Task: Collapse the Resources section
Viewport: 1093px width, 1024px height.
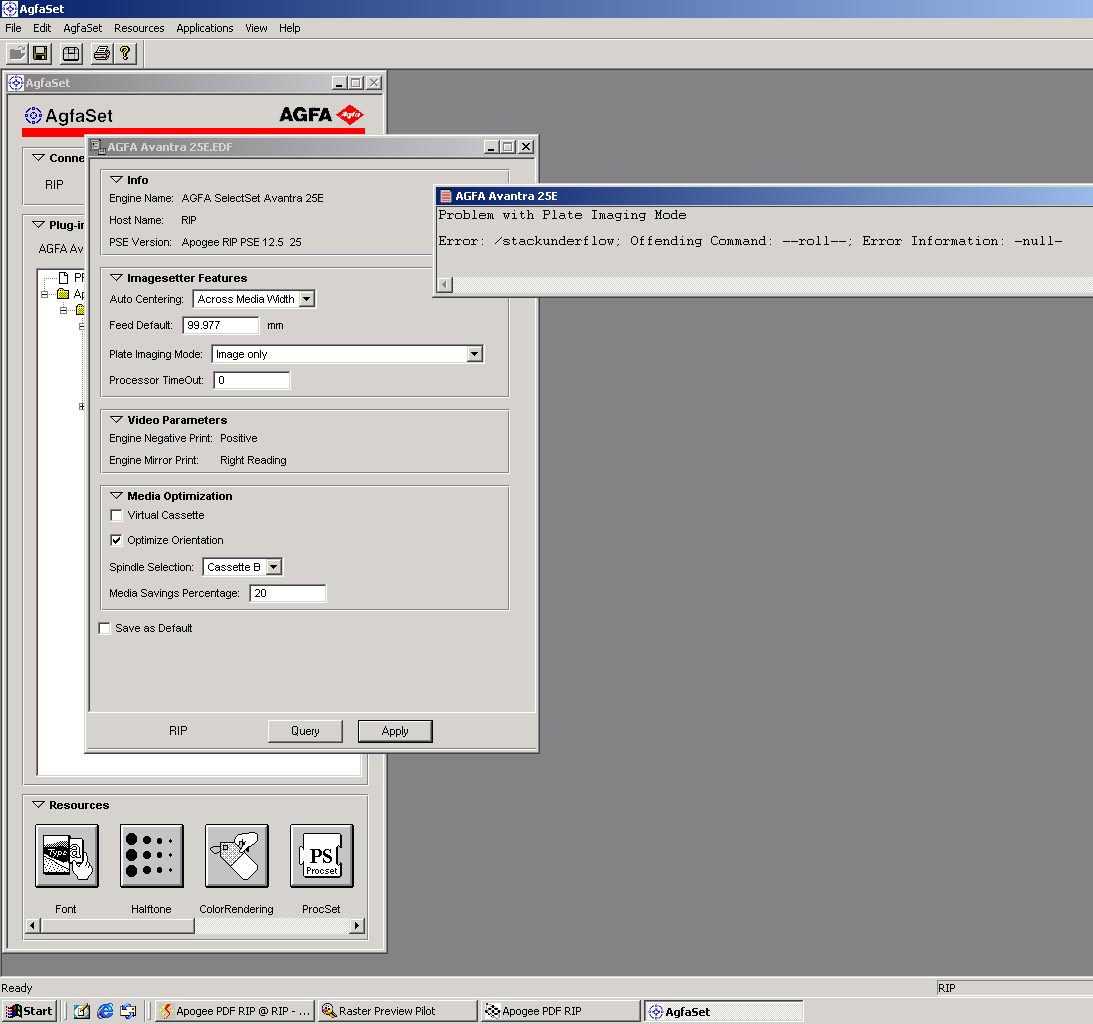Action: pyautogui.click(x=38, y=804)
